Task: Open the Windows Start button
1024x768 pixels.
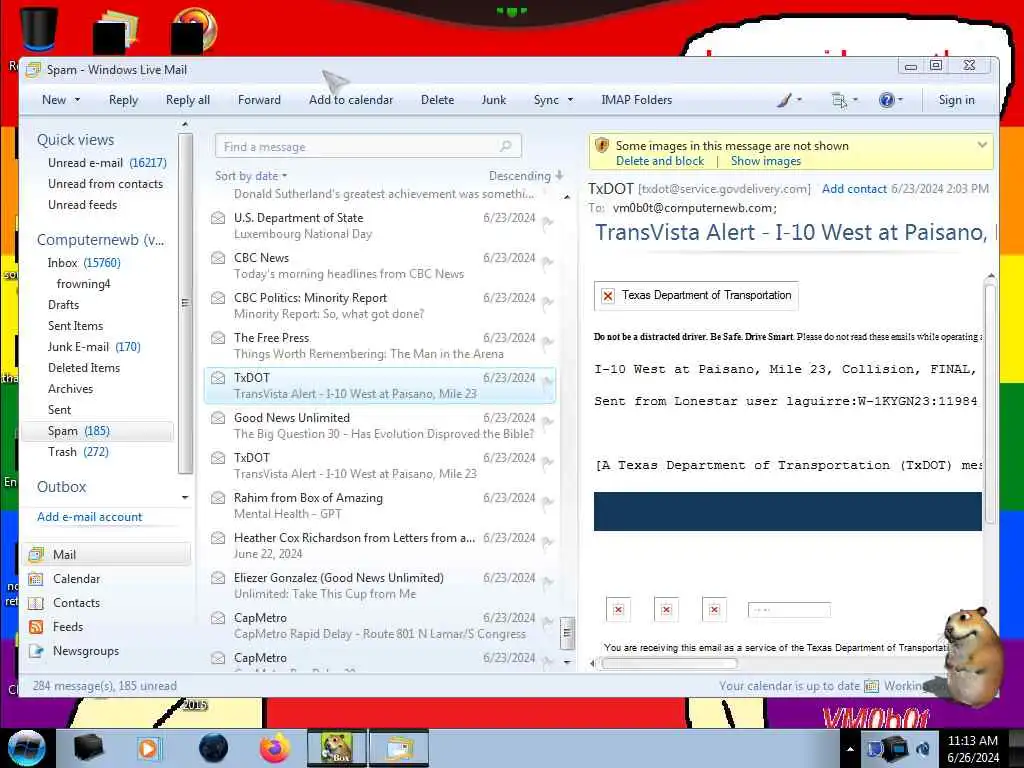Action: point(26,748)
